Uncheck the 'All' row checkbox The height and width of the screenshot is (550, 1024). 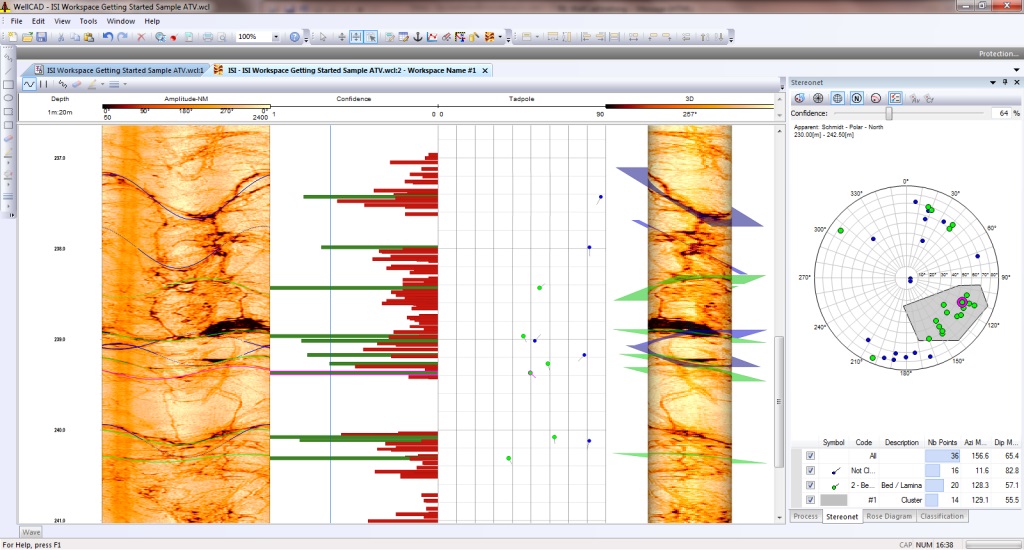tap(811, 456)
